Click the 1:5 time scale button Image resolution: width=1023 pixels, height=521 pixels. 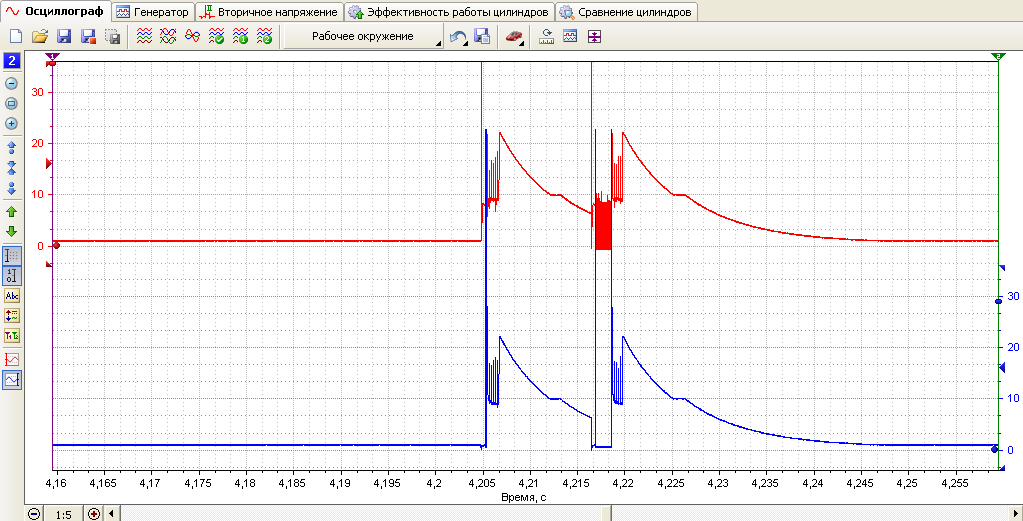[63, 514]
